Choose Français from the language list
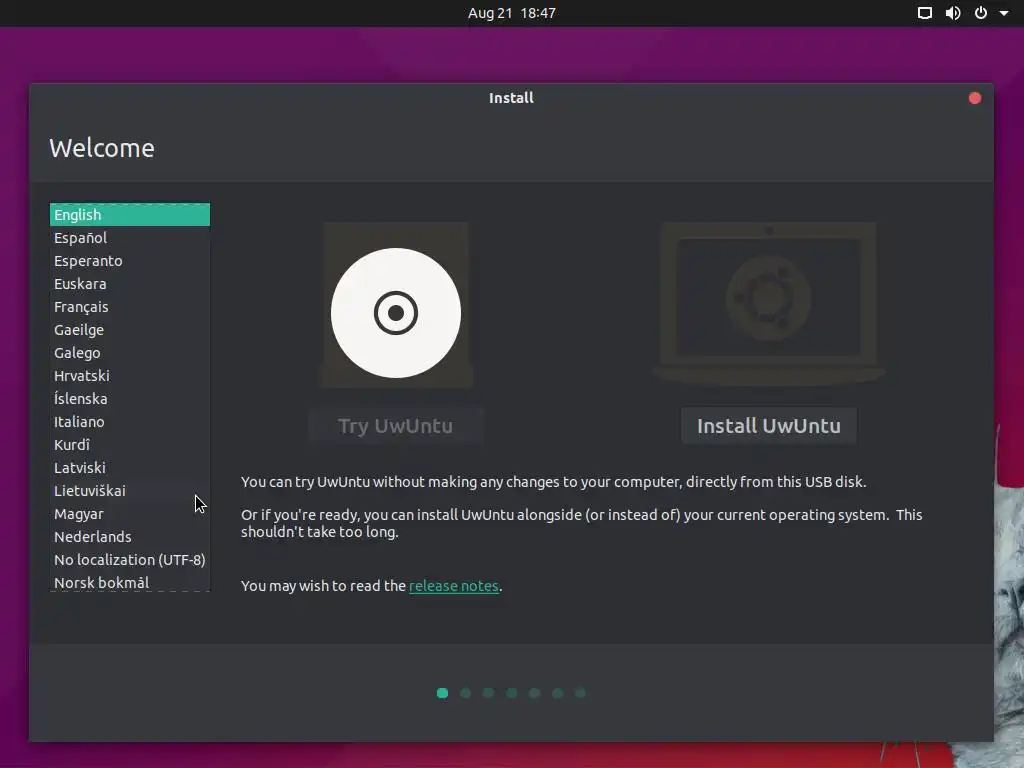1024x768 pixels. point(130,306)
